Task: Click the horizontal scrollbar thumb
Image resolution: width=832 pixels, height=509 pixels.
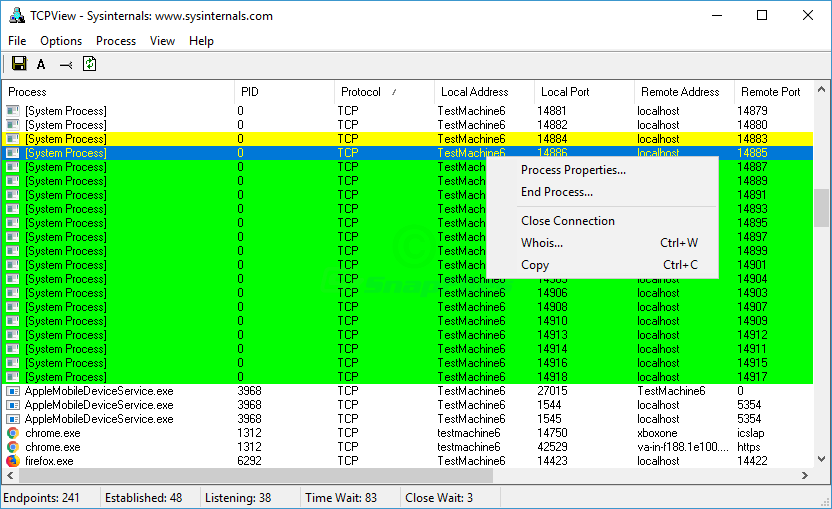Action: click(x=255, y=476)
